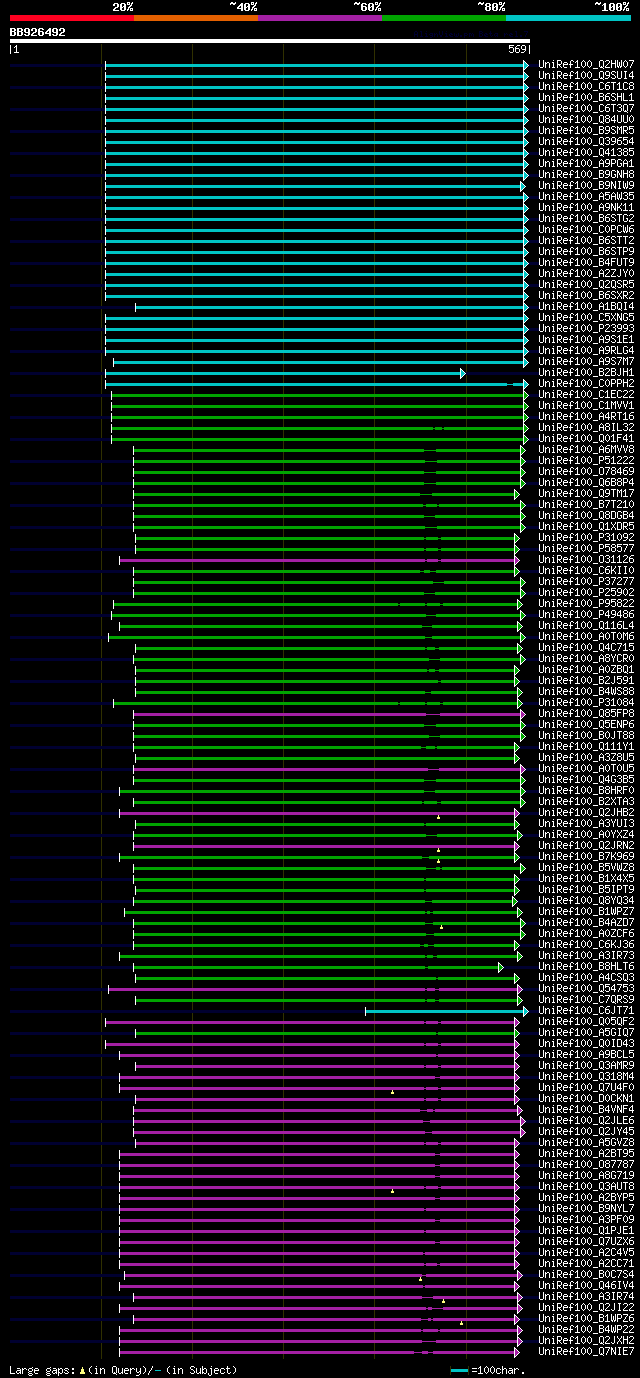Click the UniRef100_A5AW35 hit name
640x1378 pixels.
pos(586,197)
